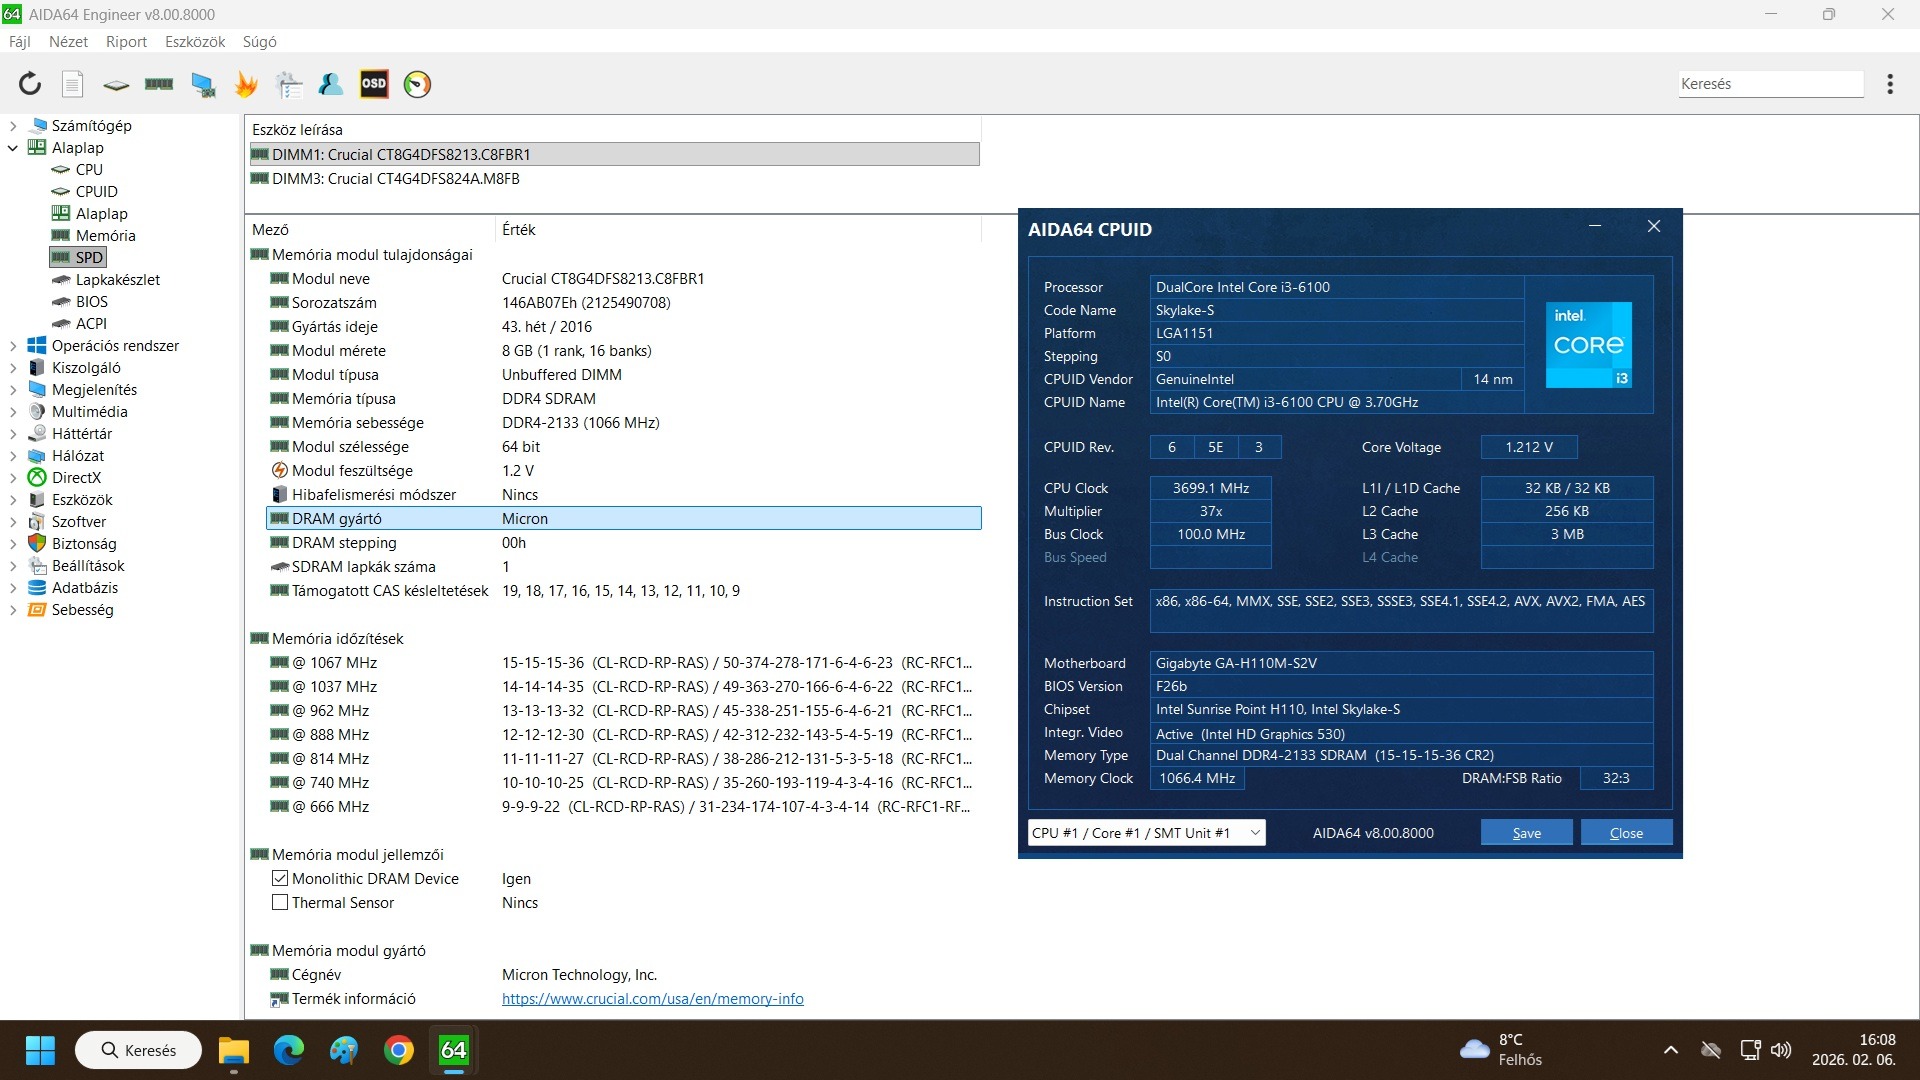
Task: Open the Report page icon
Action: click(x=73, y=84)
